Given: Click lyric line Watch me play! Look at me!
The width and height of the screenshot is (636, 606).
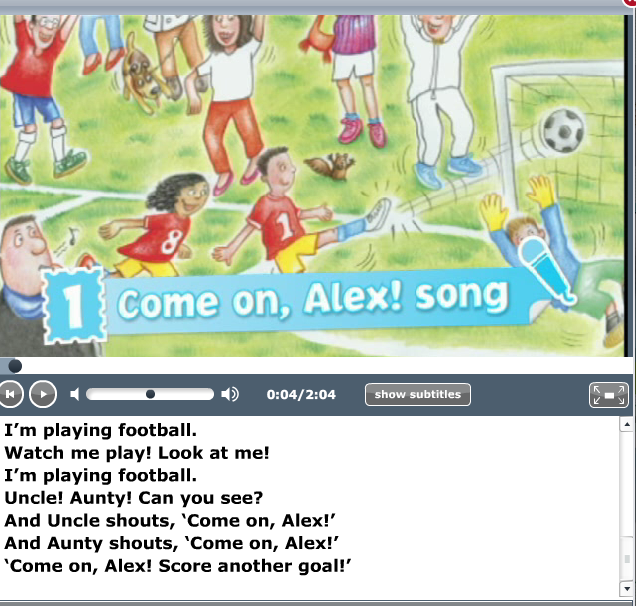Looking at the screenshot, I should coord(137,453).
